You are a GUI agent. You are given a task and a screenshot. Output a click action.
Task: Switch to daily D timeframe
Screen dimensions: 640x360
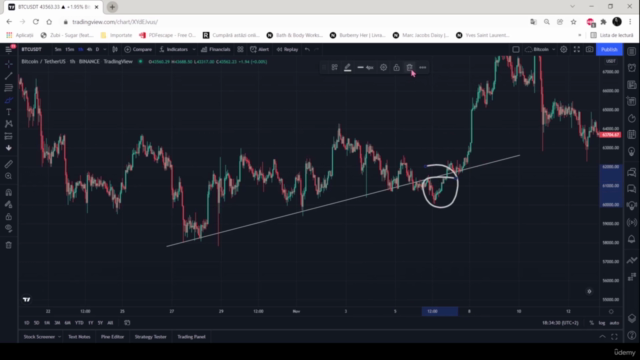pos(97,49)
